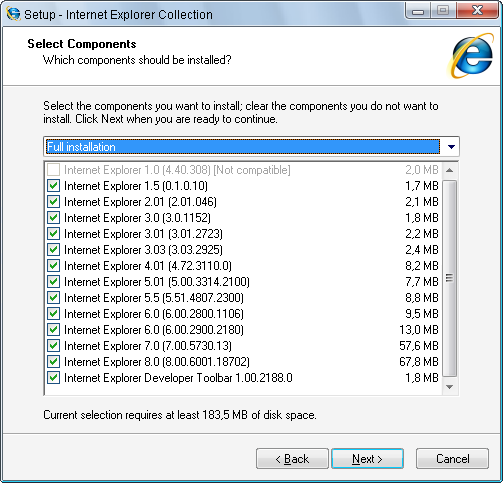503x483 pixels.
Task: Toggle Internet Explorer 3.0 (3.0.1152) checkbox
Action: (53, 218)
